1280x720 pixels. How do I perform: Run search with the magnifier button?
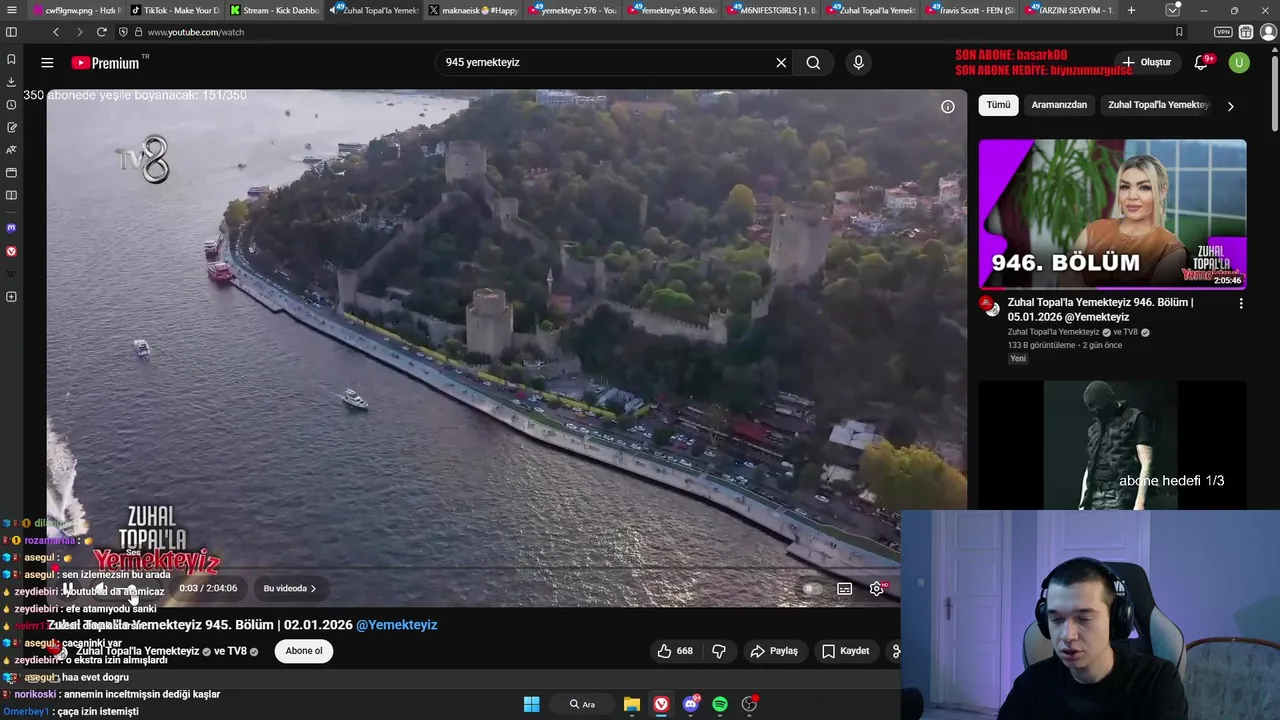click(x=813, y=63)
